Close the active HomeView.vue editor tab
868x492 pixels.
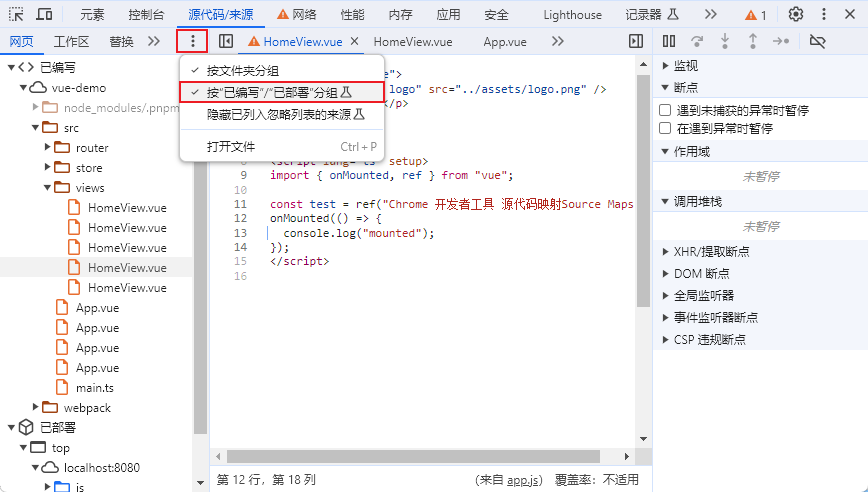click(x=355, y=42)
